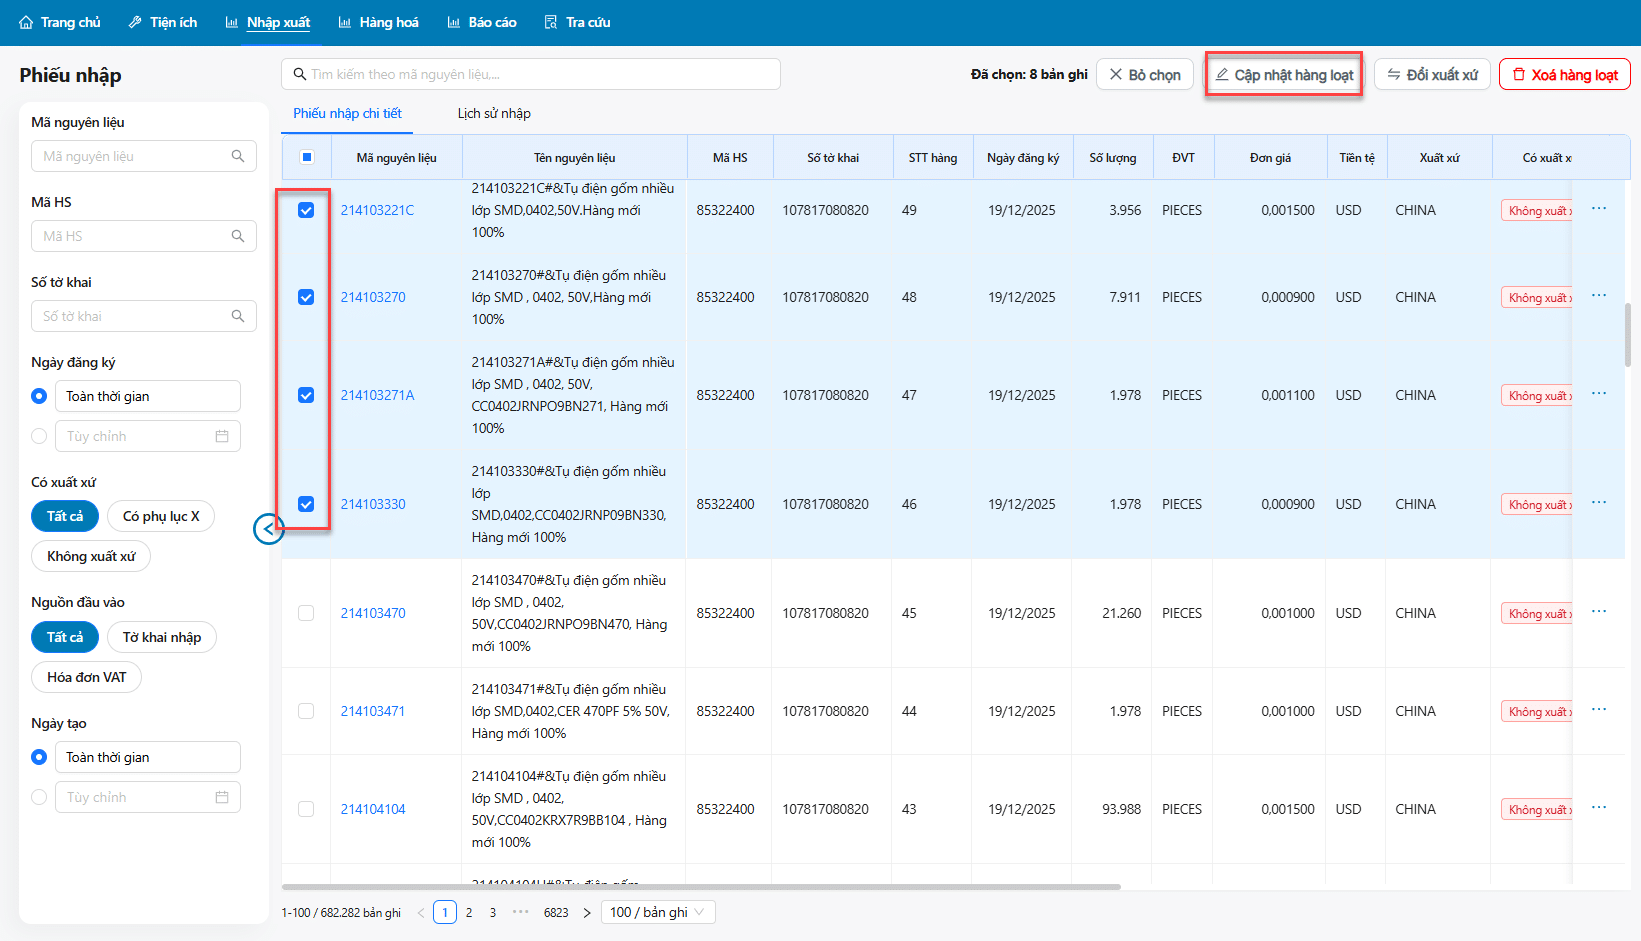Check the checkbox for row 214103470
The width and height of the screenshot is (1641, 941).
[x=306, y=613]
